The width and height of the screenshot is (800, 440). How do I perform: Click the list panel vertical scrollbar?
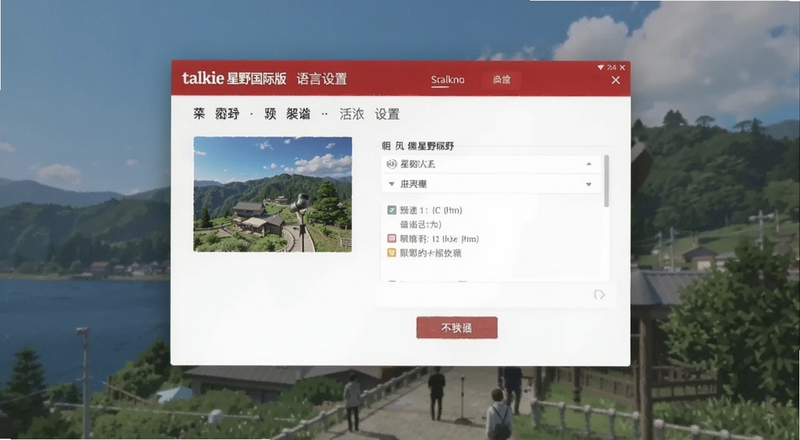(x=606, y=181)
